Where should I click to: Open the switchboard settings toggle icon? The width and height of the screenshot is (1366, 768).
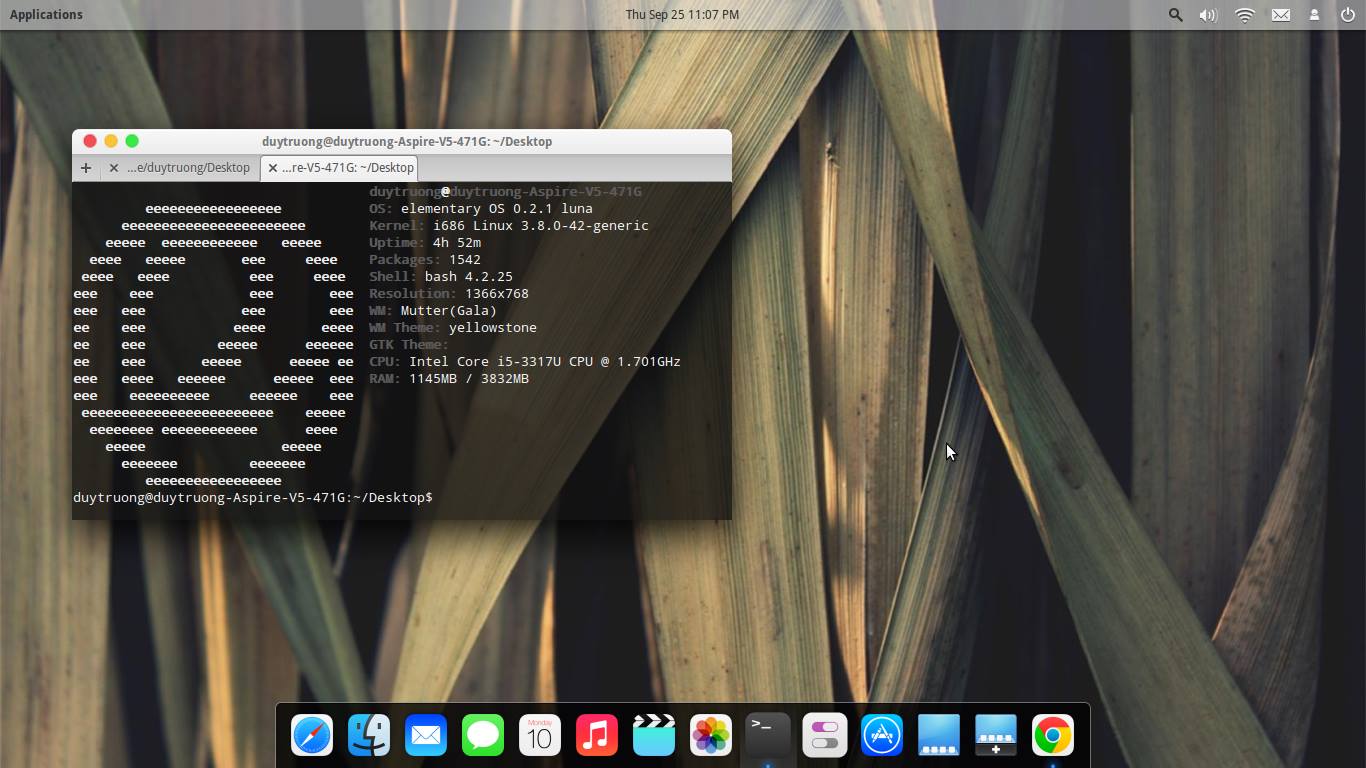point(825,735)
